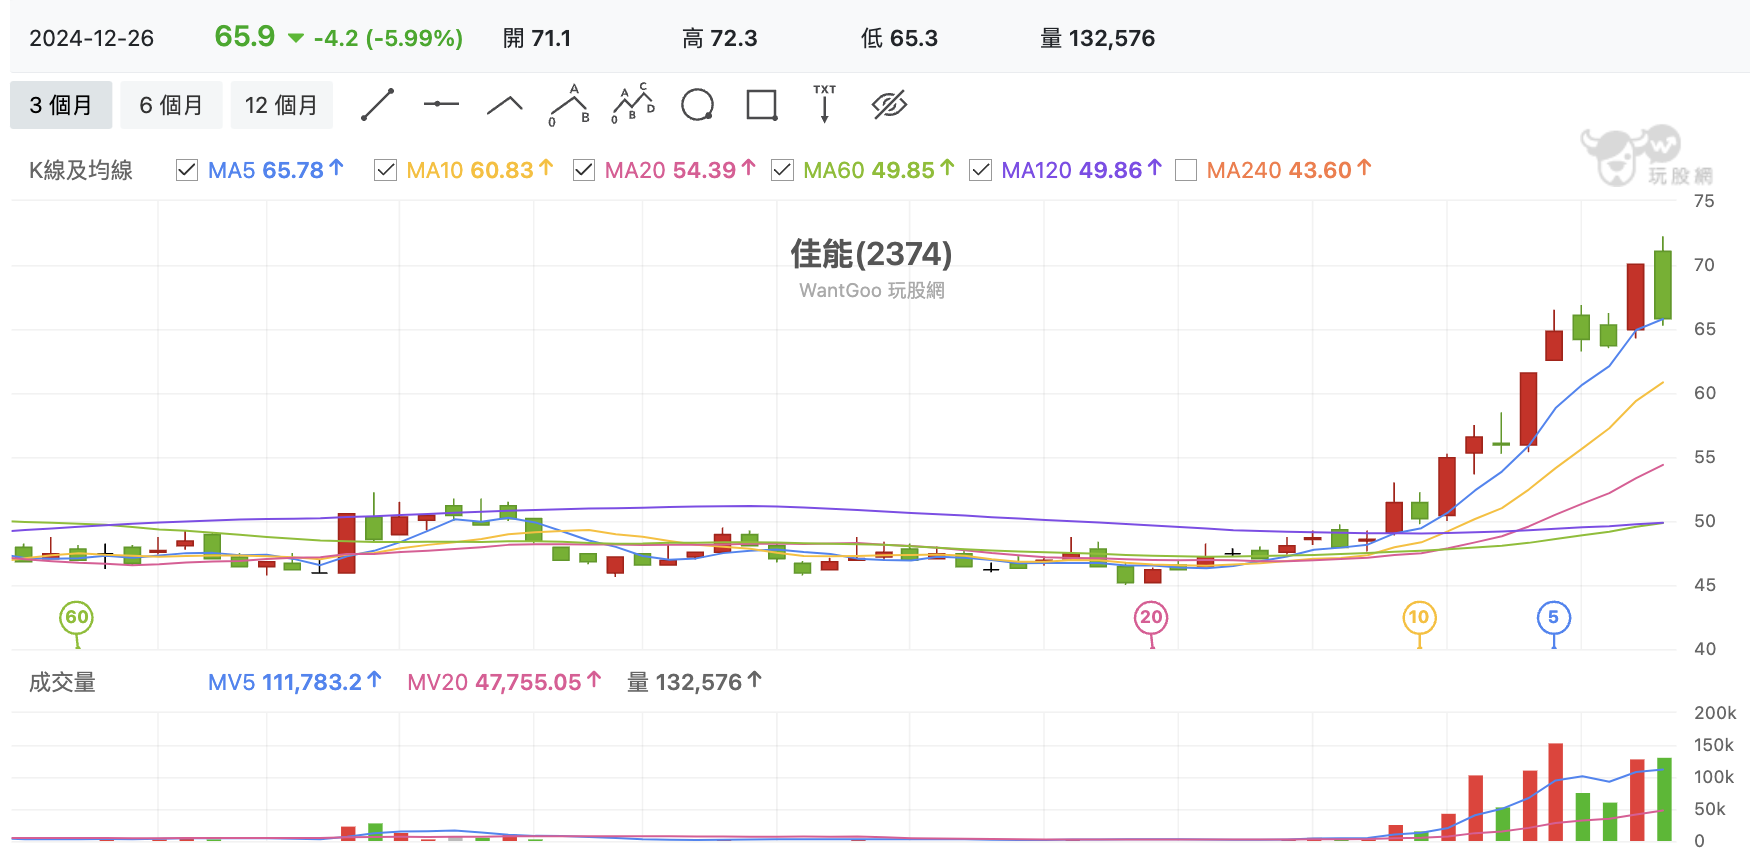
Task: Click the 200k volume axis label
Action: (1715, 713)
